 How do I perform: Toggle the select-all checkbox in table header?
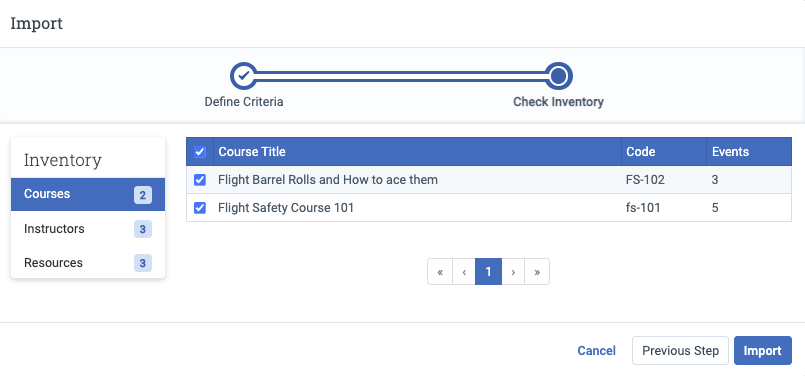(200, 152)
